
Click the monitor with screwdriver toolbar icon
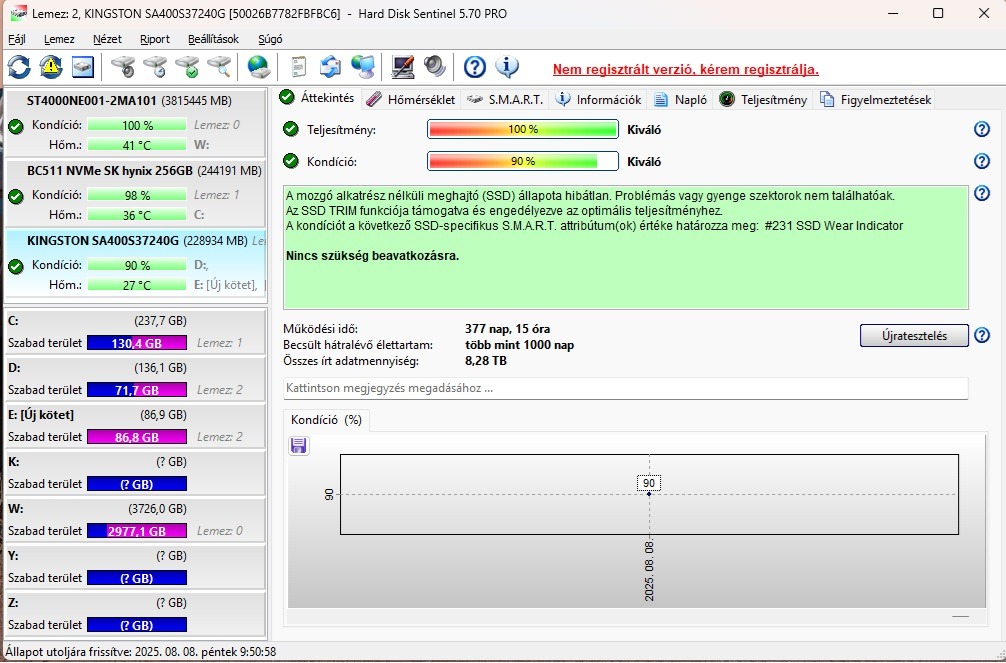click(402, 67)
